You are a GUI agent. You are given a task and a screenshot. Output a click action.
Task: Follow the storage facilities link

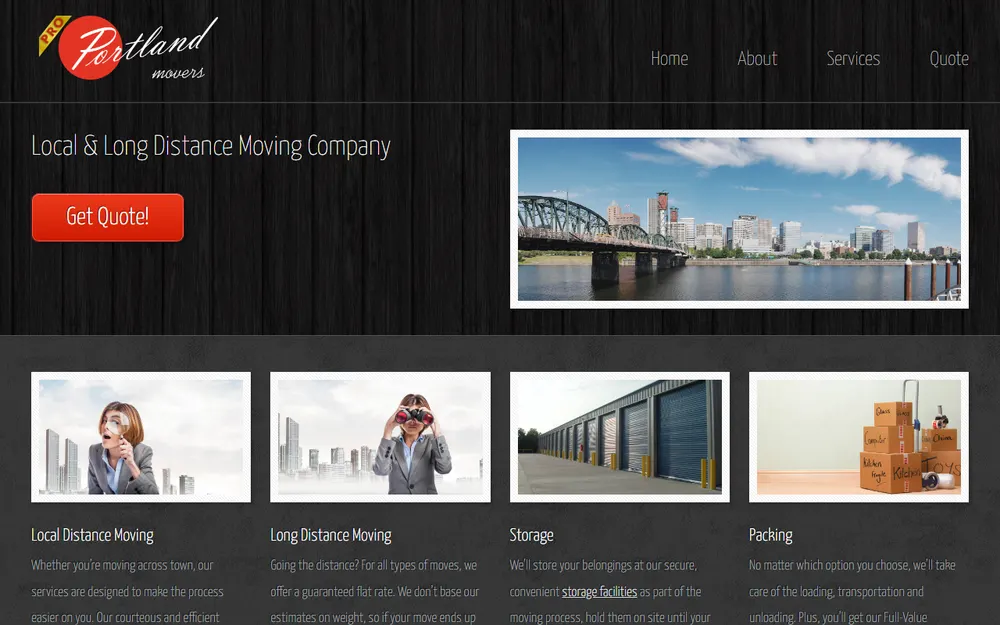click(599, 592)
